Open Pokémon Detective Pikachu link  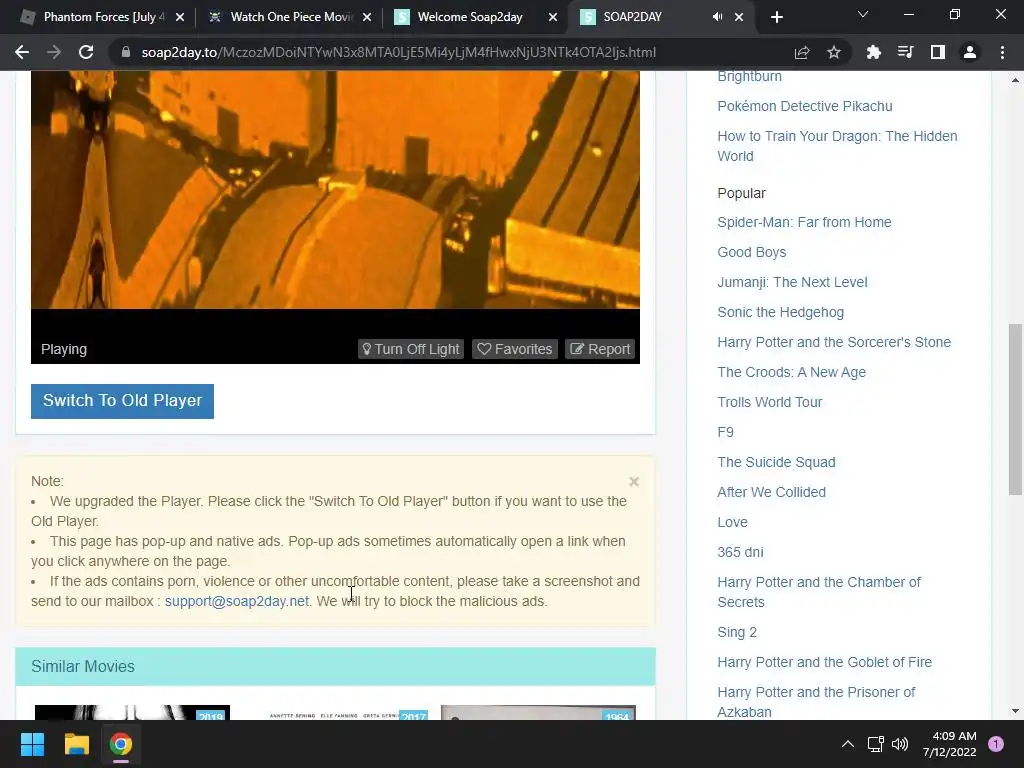pos(805,106)
